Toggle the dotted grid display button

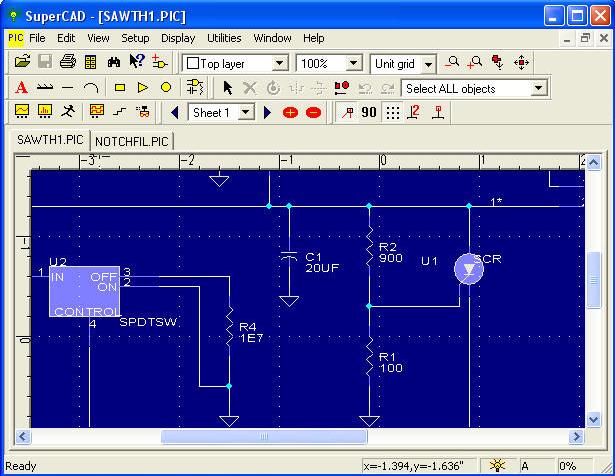pos(393,113)
